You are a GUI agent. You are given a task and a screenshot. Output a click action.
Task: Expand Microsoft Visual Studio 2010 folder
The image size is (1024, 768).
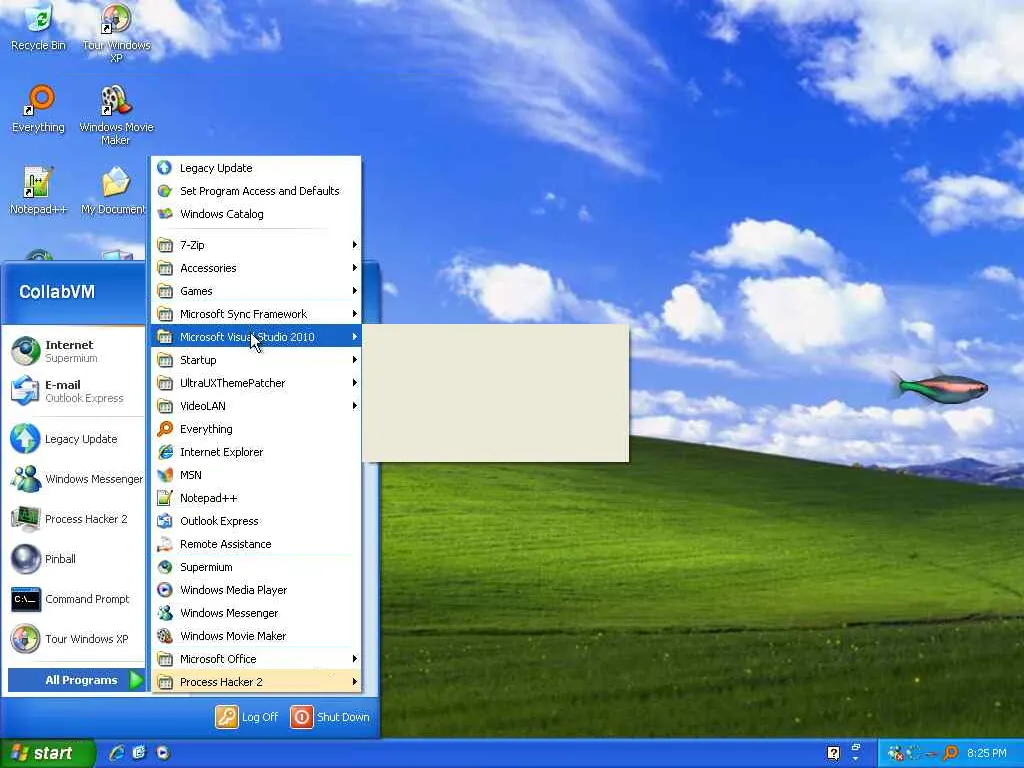coord(256,337)
